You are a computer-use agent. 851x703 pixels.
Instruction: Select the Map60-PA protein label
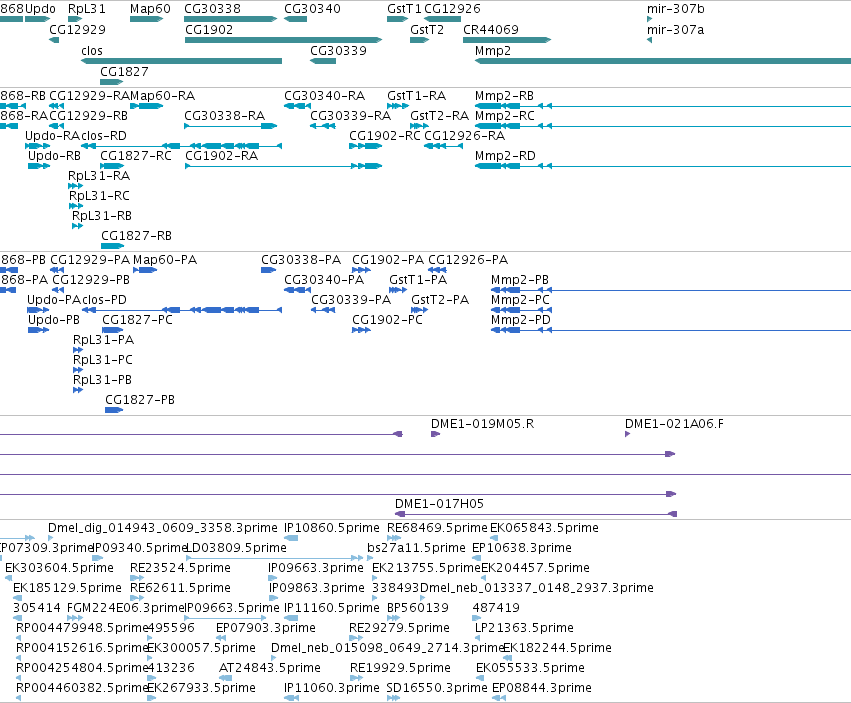coord(165,261)
